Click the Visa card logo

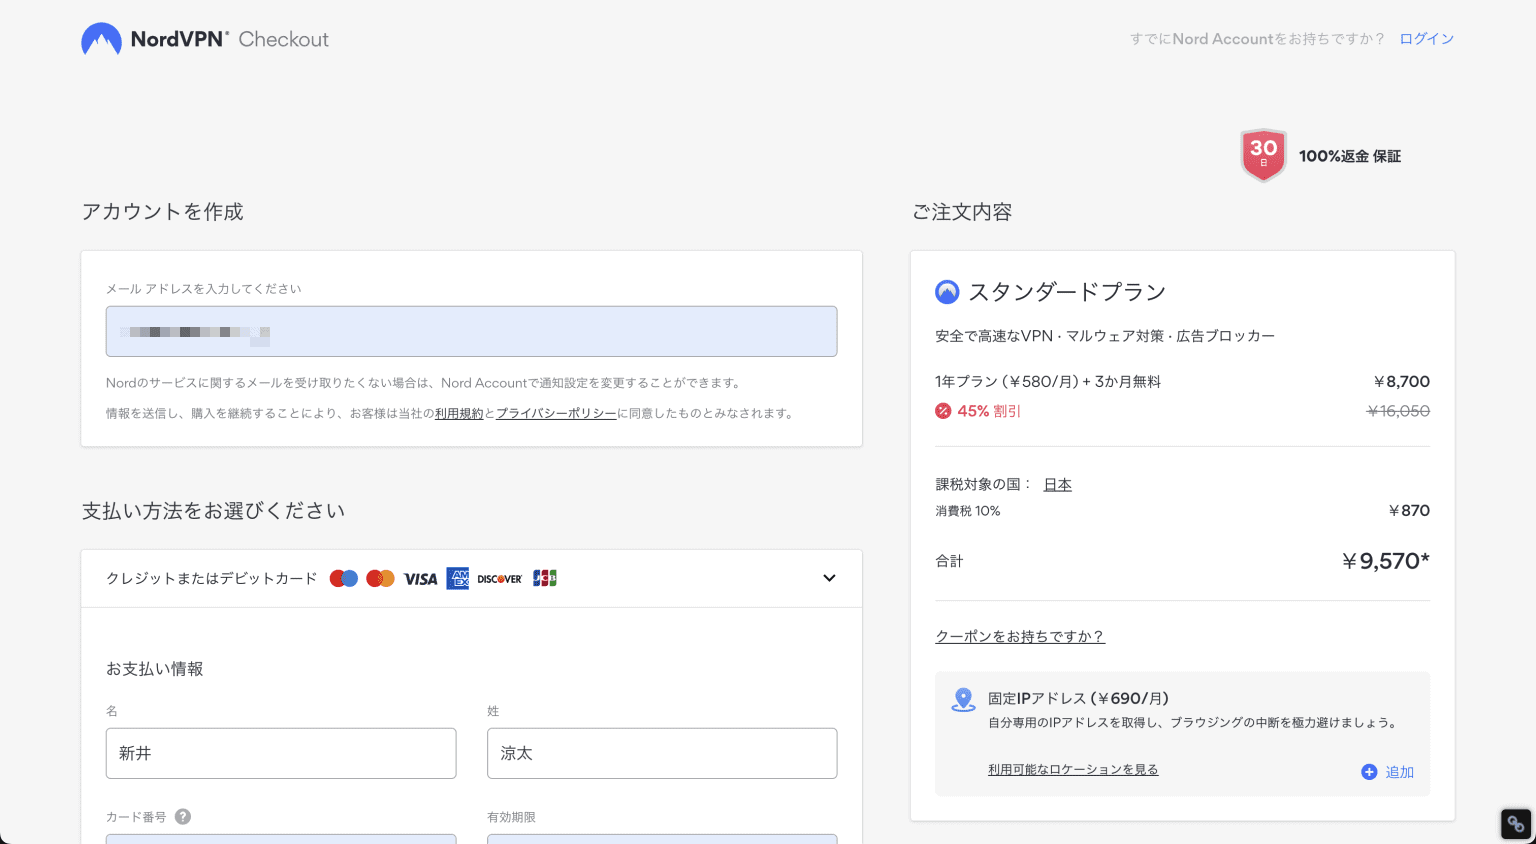(x=420, y=578)
